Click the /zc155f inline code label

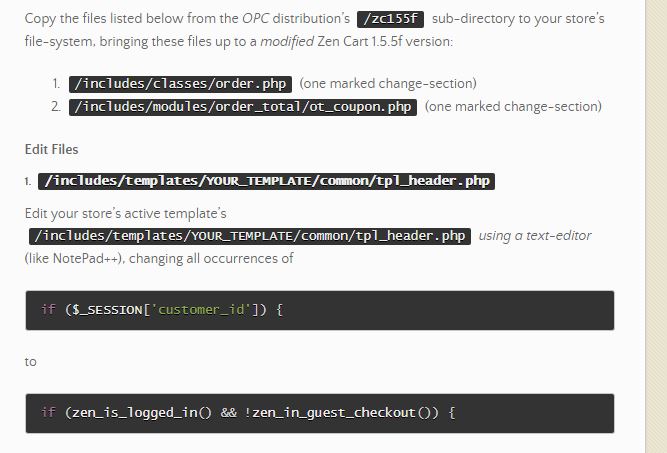point(390,19)
